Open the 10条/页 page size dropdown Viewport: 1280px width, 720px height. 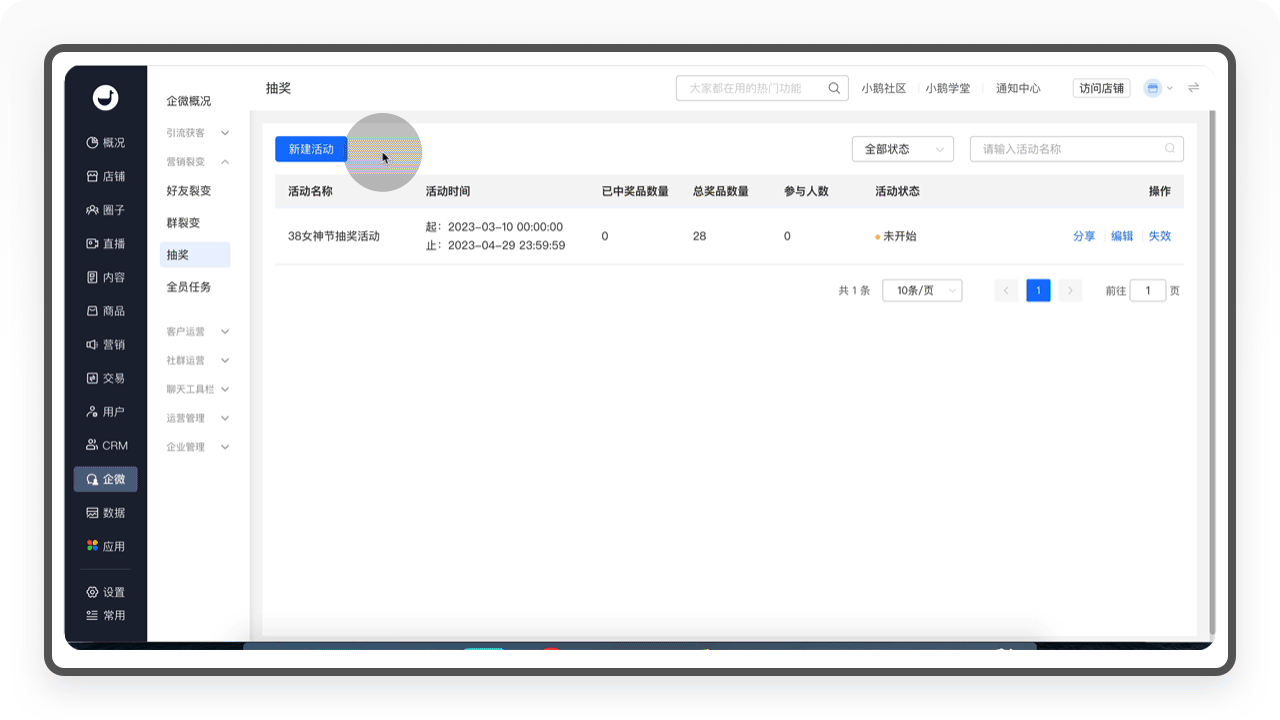click(x=922, y=291)
